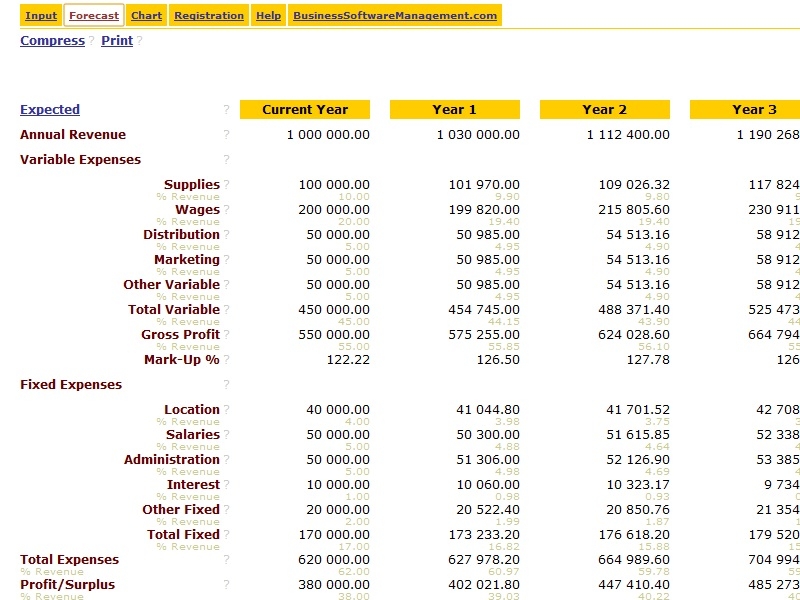Click help question mark for Distribution
Screen dimensions: 800x600
(226, 235)
